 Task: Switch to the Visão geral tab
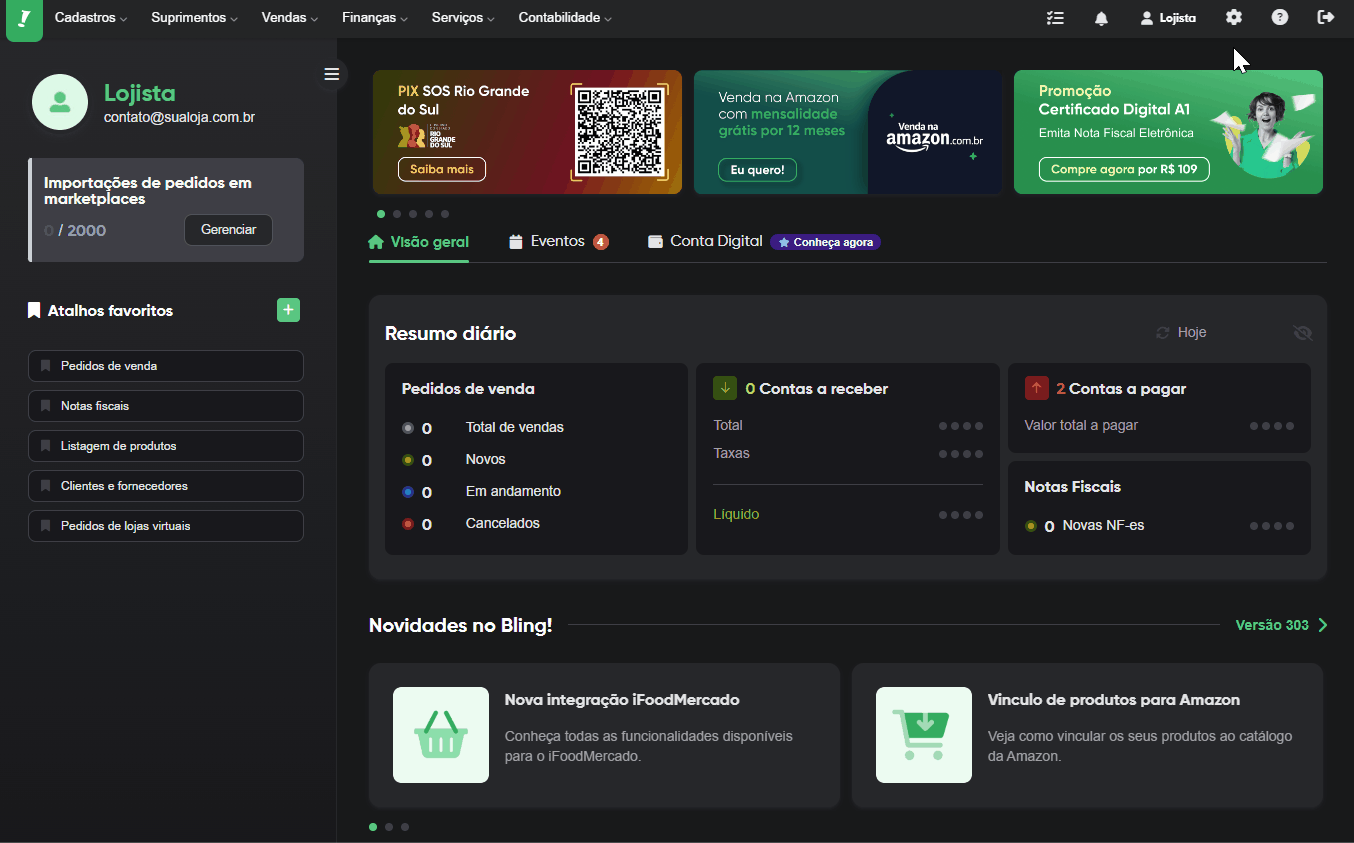[x=419, y=242]
